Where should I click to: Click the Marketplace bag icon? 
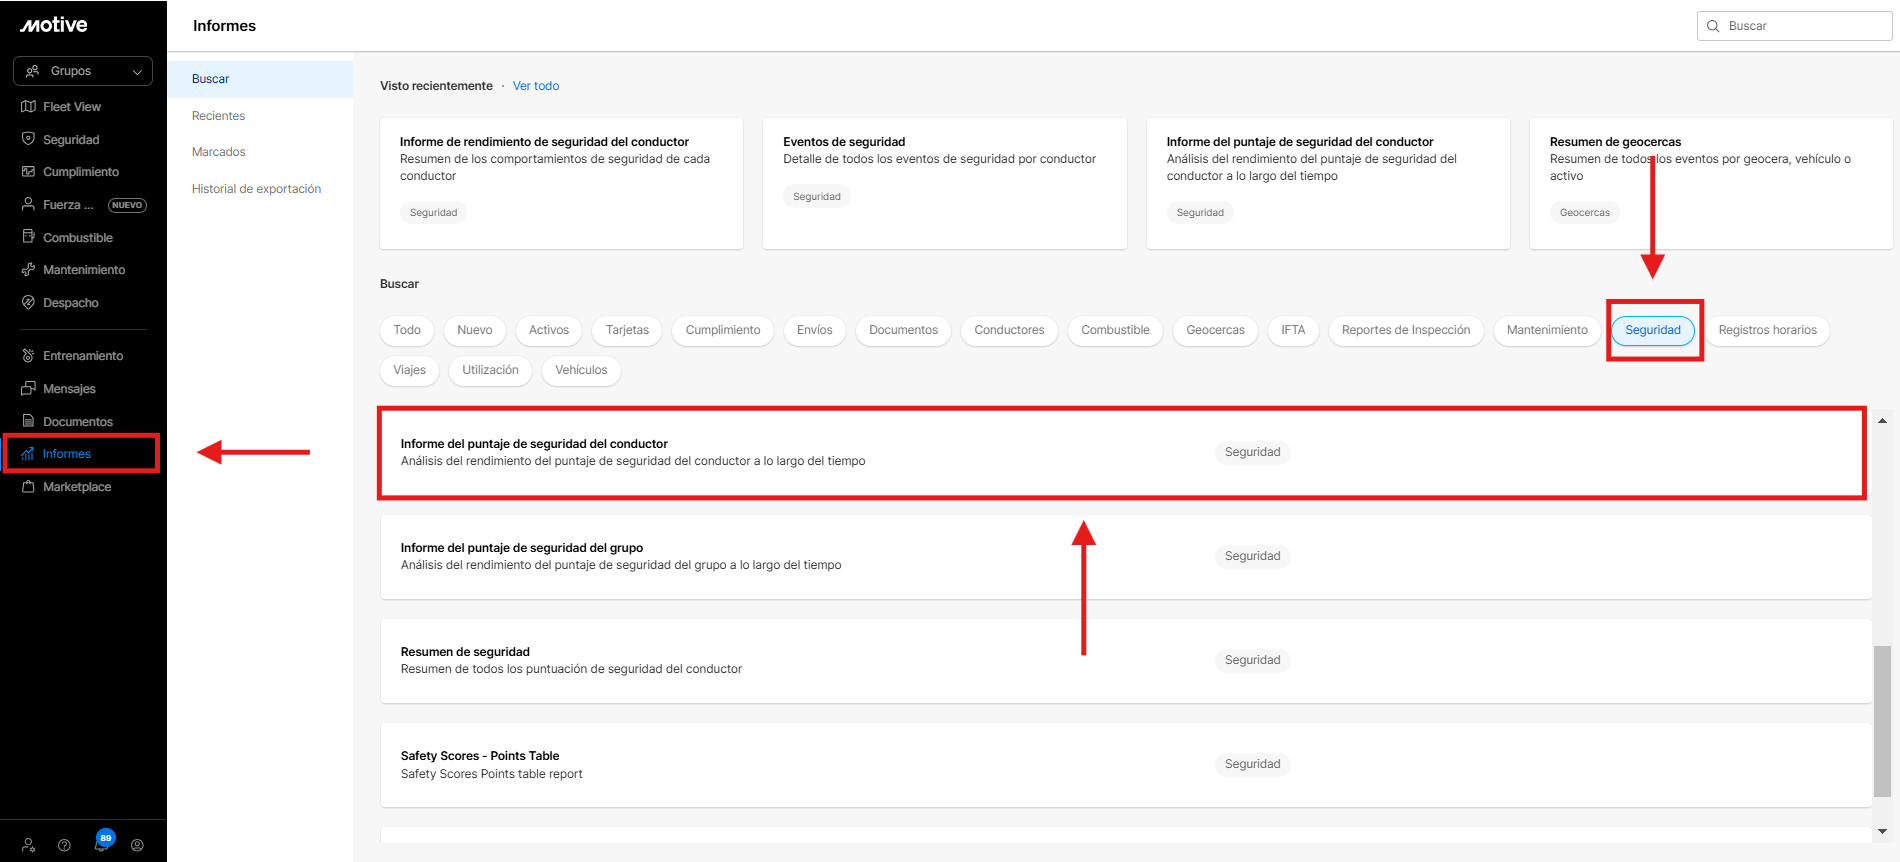pos(28,487)
